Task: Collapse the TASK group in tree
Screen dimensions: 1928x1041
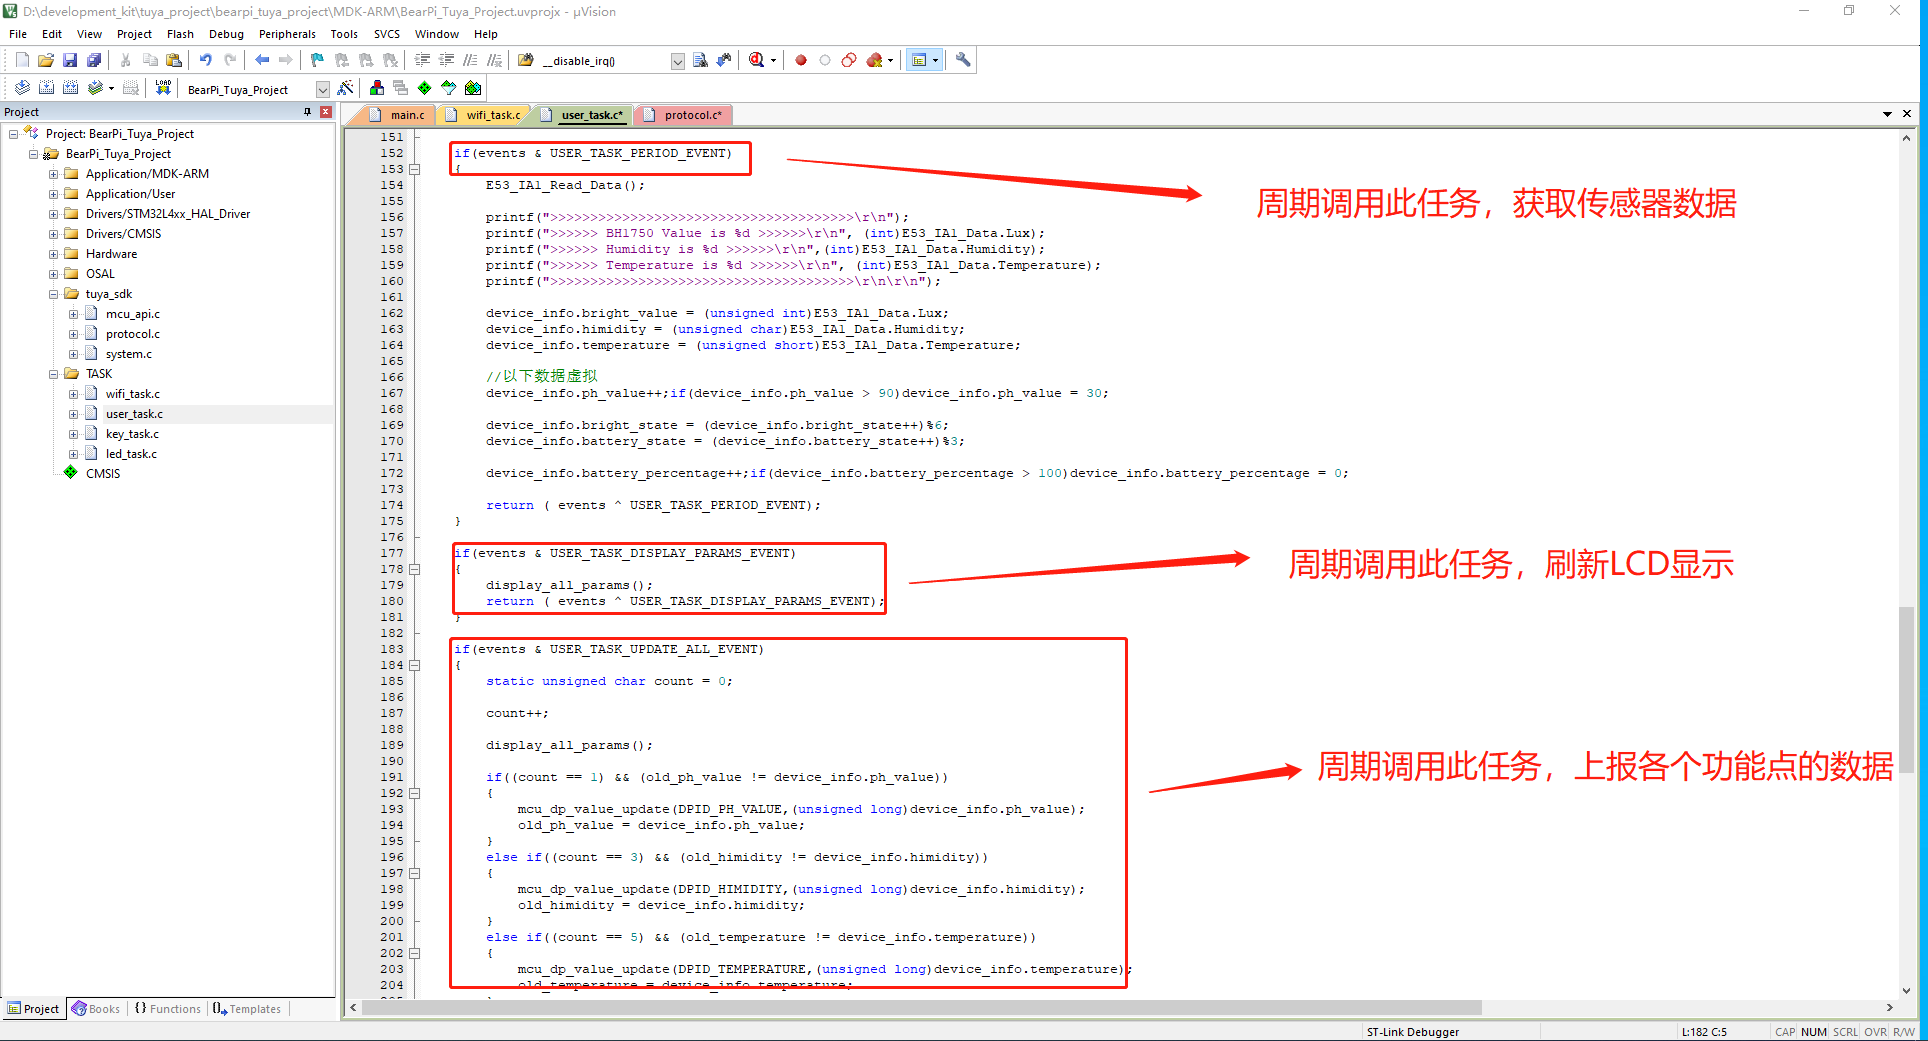Action: click(54, 374)
